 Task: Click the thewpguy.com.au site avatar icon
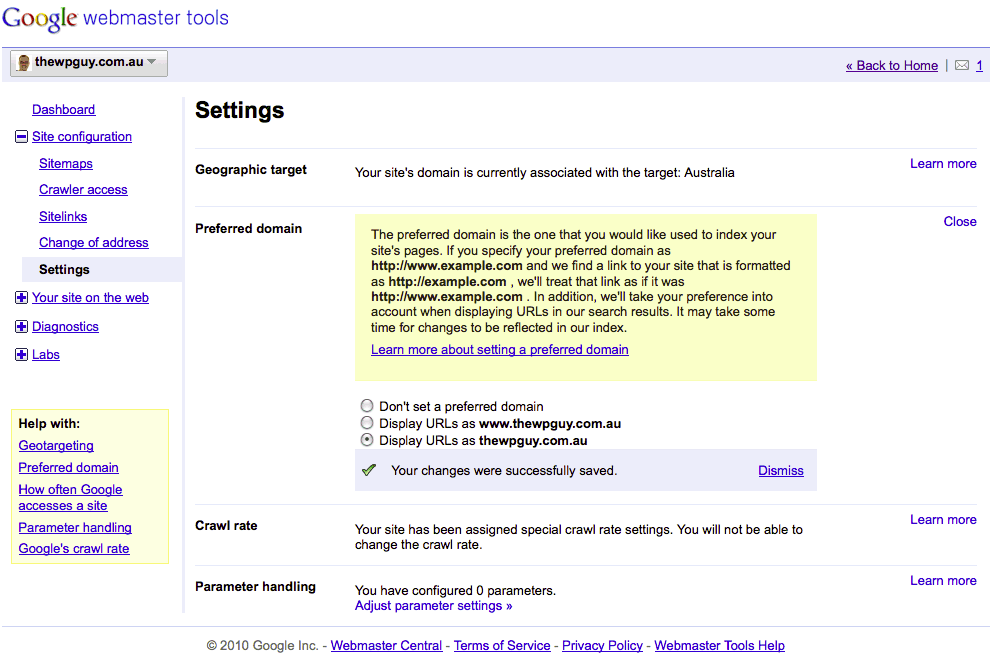(x=24, y=62)
